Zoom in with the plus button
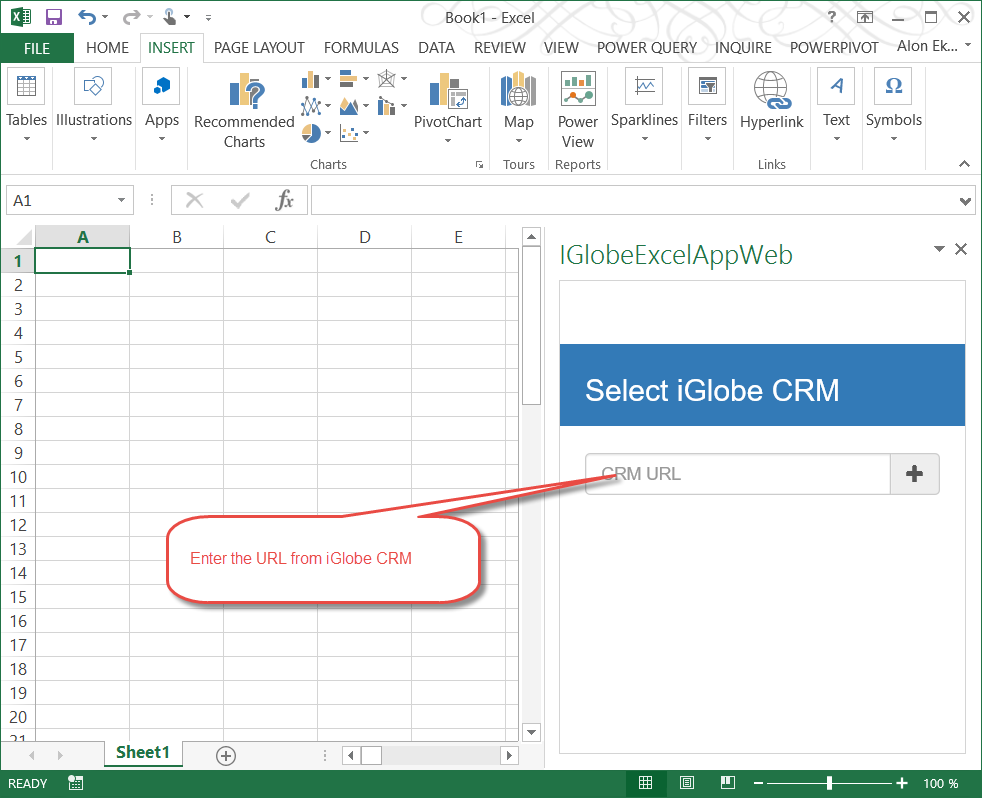982x798 pixels. [902, 783]
